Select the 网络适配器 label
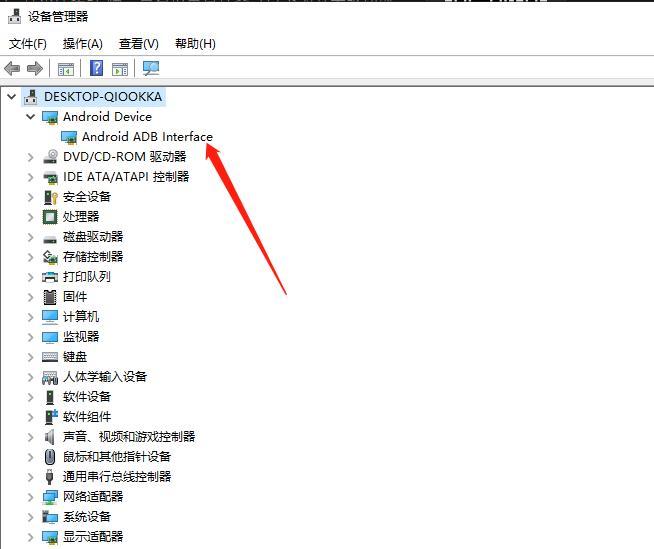Screen dimensions: 654x549 point(93,497)
